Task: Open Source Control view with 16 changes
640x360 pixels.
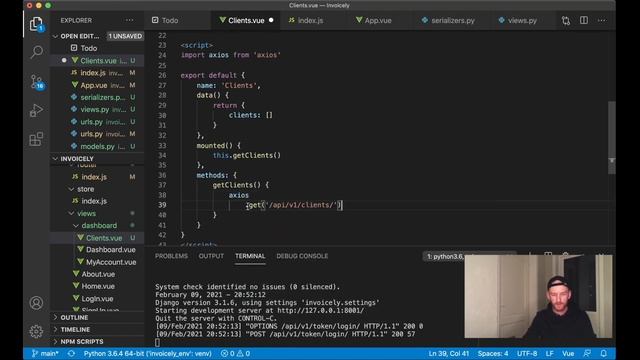Action: point(36,82)
